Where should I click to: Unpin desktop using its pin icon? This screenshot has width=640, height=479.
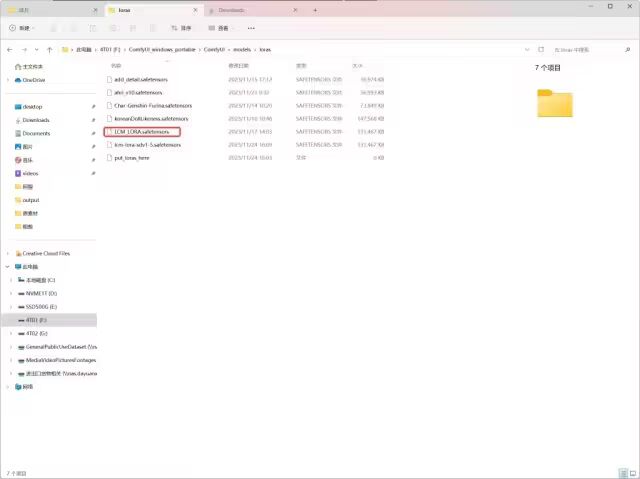pos(93,107)
